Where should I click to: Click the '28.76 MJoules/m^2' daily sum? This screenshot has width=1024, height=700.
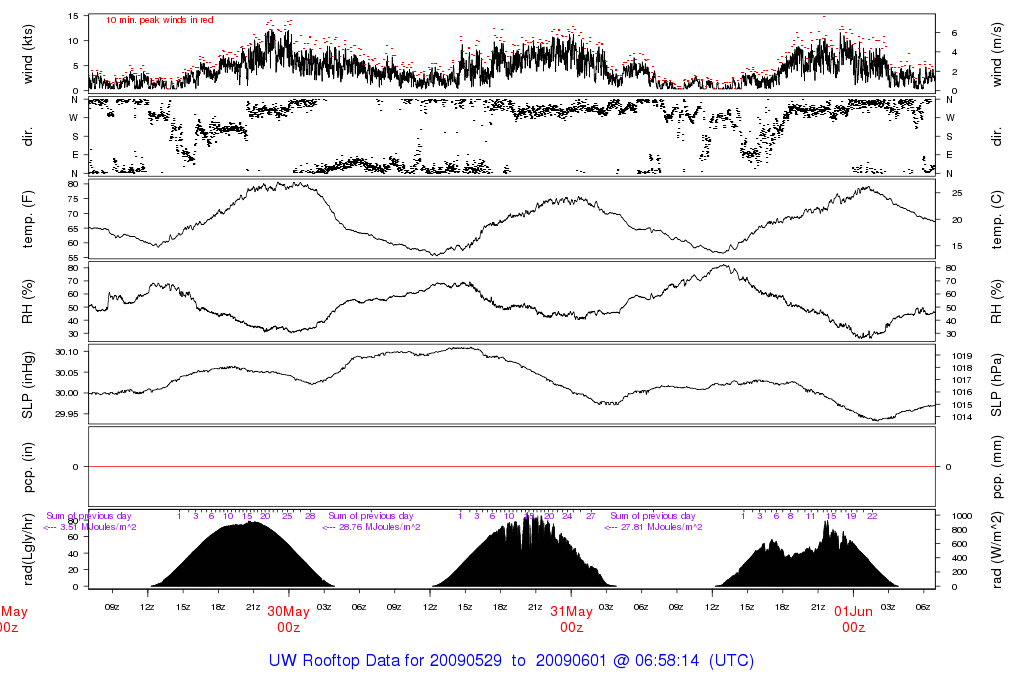381,527
